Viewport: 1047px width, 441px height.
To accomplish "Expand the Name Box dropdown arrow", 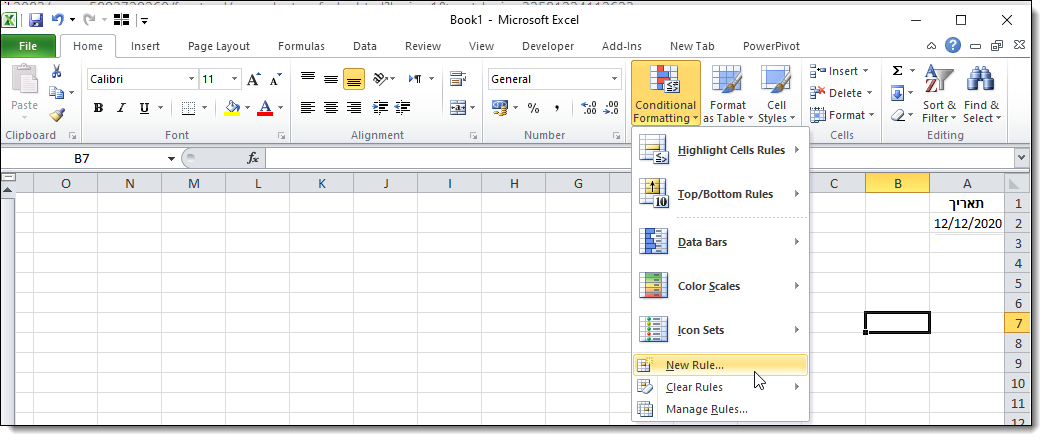I will click(x=172, y=158).
